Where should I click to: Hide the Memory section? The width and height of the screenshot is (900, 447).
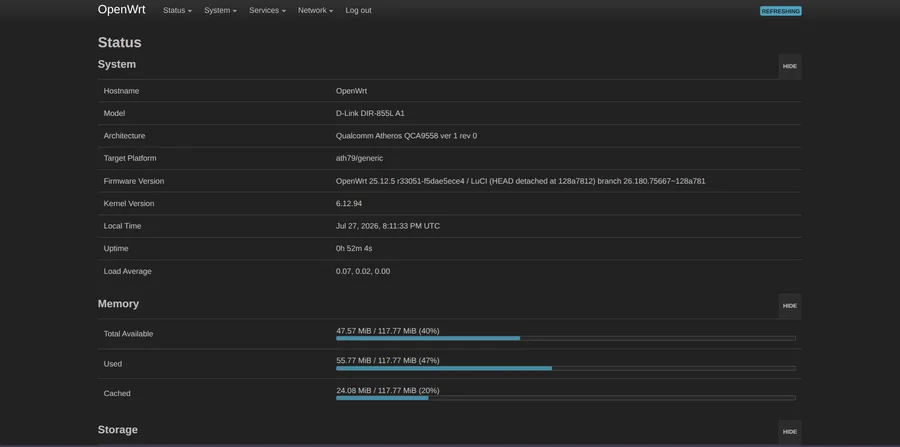click(x=790, y=306)
